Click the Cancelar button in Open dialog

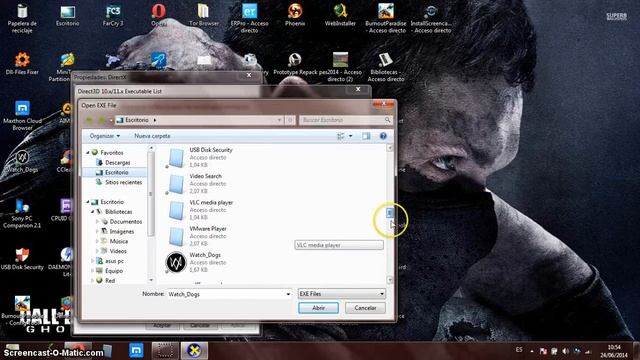[x=365, y=308]
